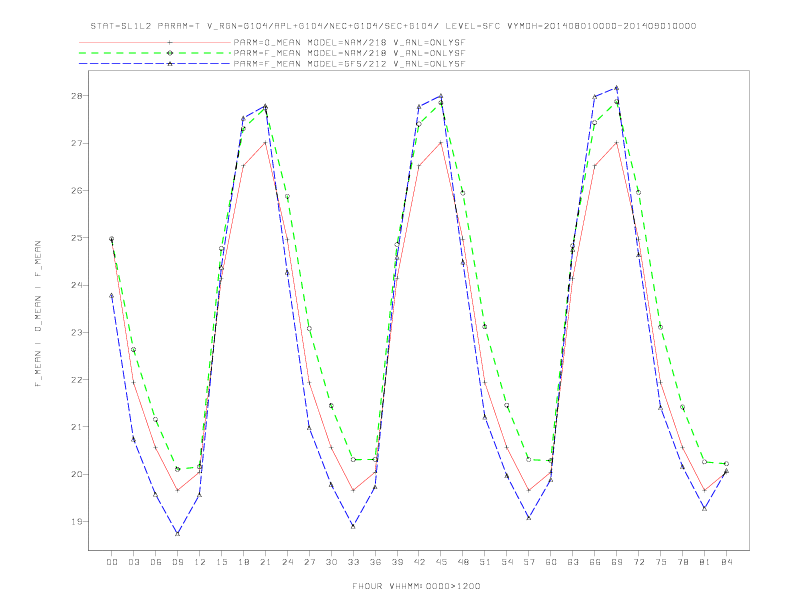The height and width of the screenshot is (612, 792).
Task: Click blue GFS triangle marker at hour 33 minimum
Action: (x=353, y=527)
